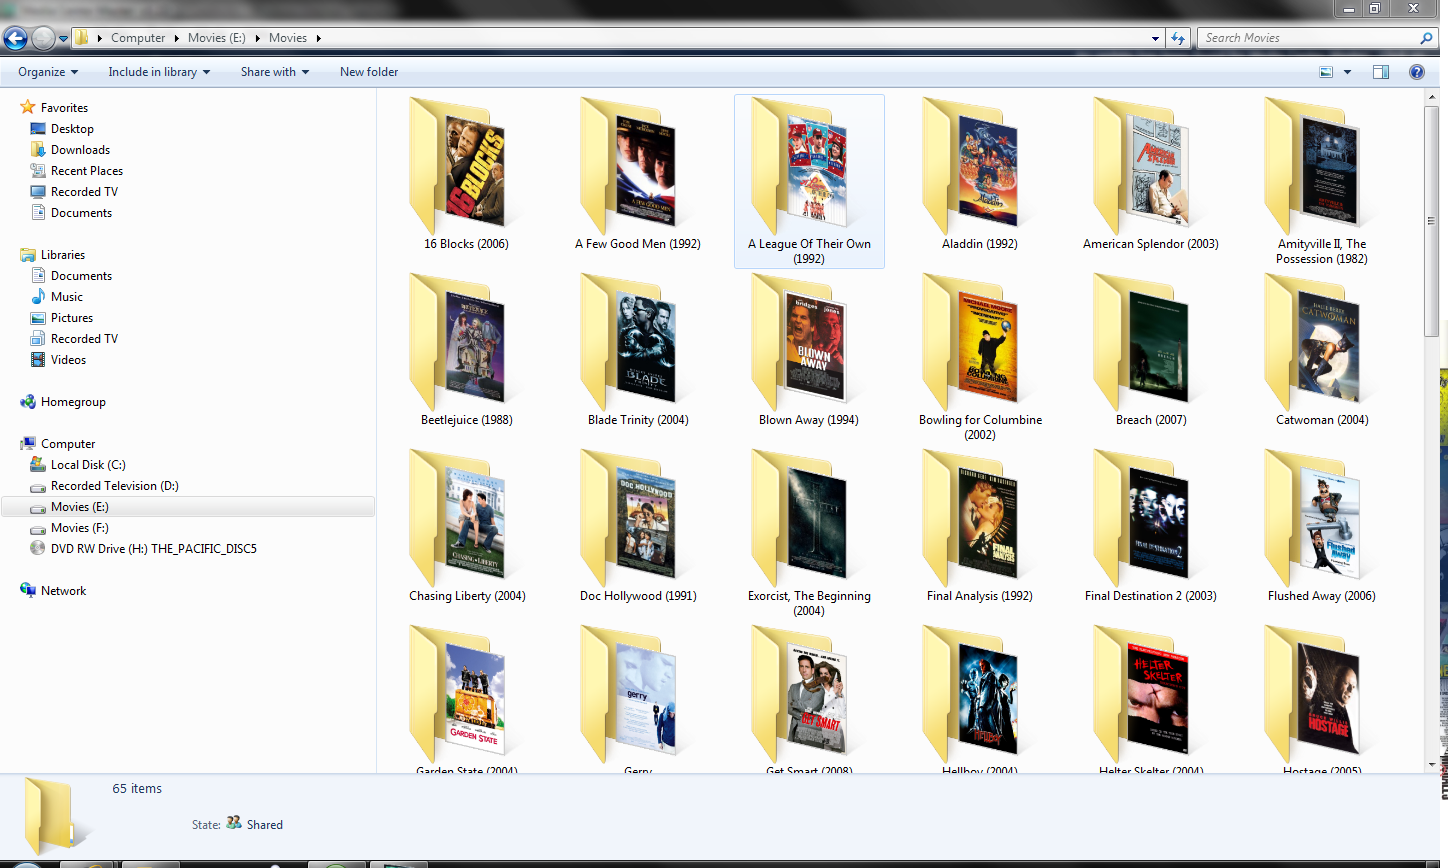
Task: Select the DVD RW Drive (H:) entry
Action: (153, 549)
